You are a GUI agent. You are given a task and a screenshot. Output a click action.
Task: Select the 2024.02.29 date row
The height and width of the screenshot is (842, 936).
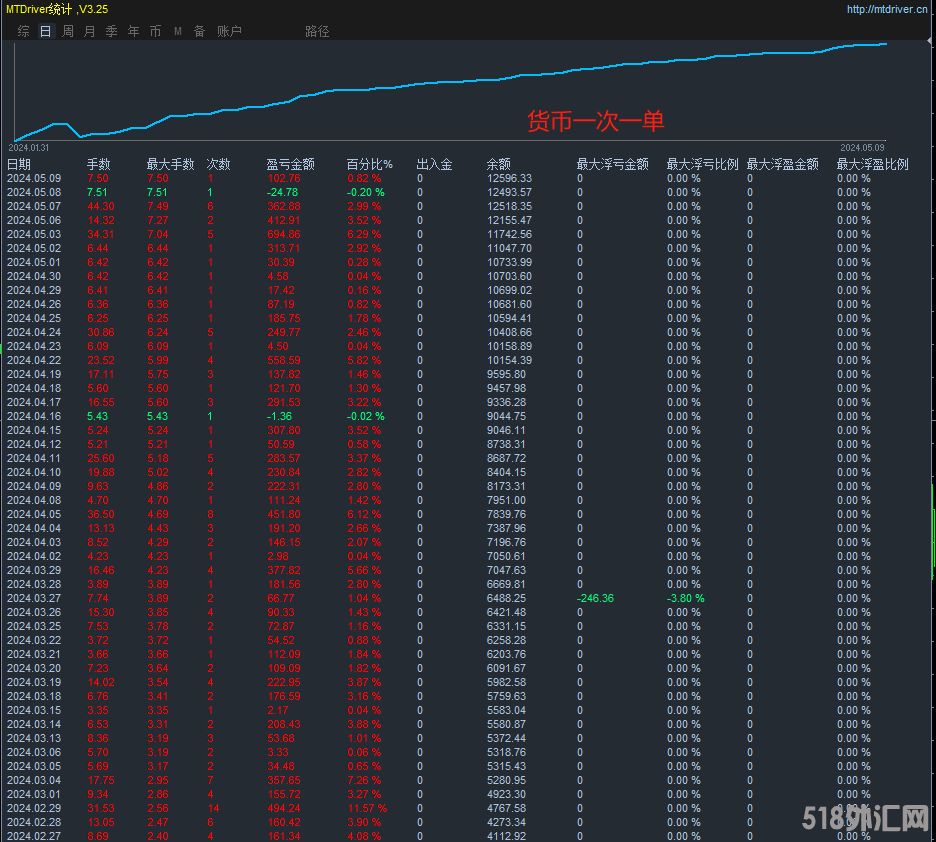tap(34, 809)
